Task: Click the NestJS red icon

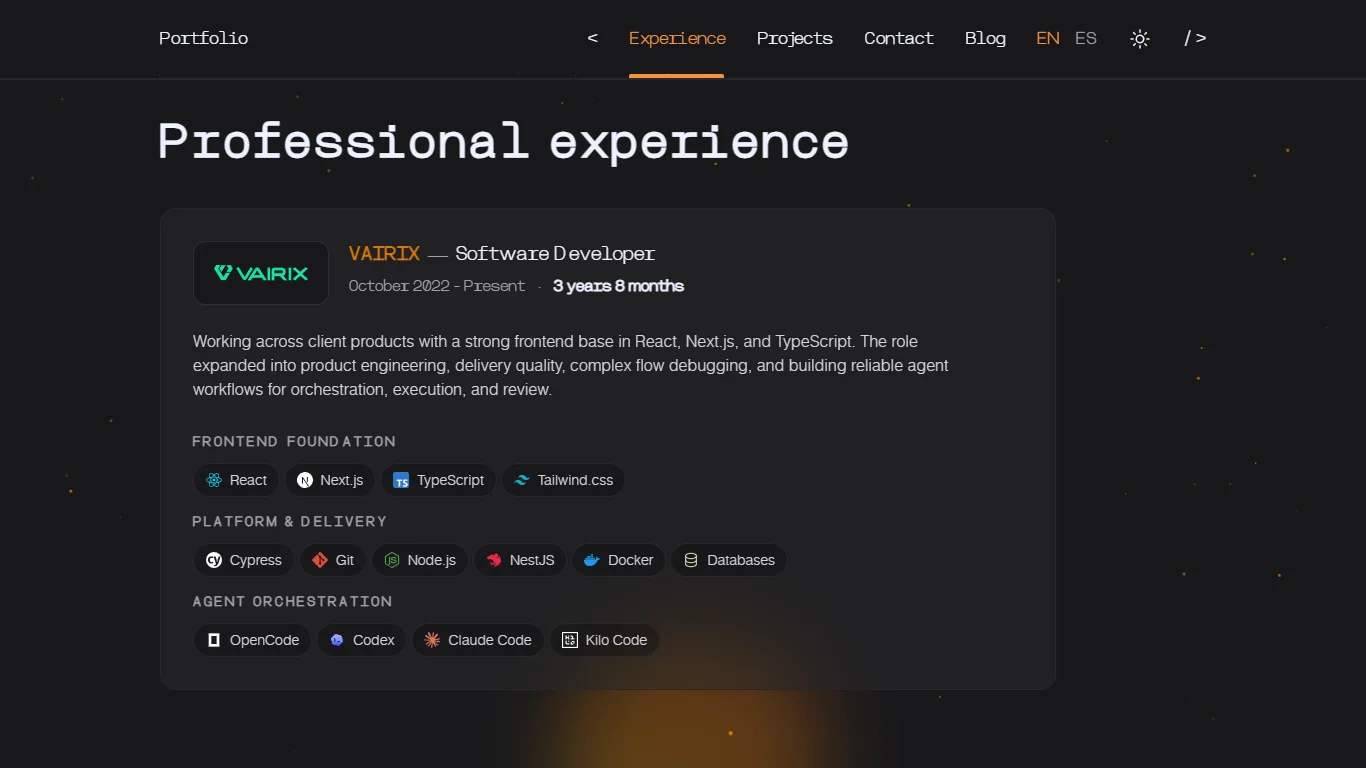Action: (x=494, y=560)
